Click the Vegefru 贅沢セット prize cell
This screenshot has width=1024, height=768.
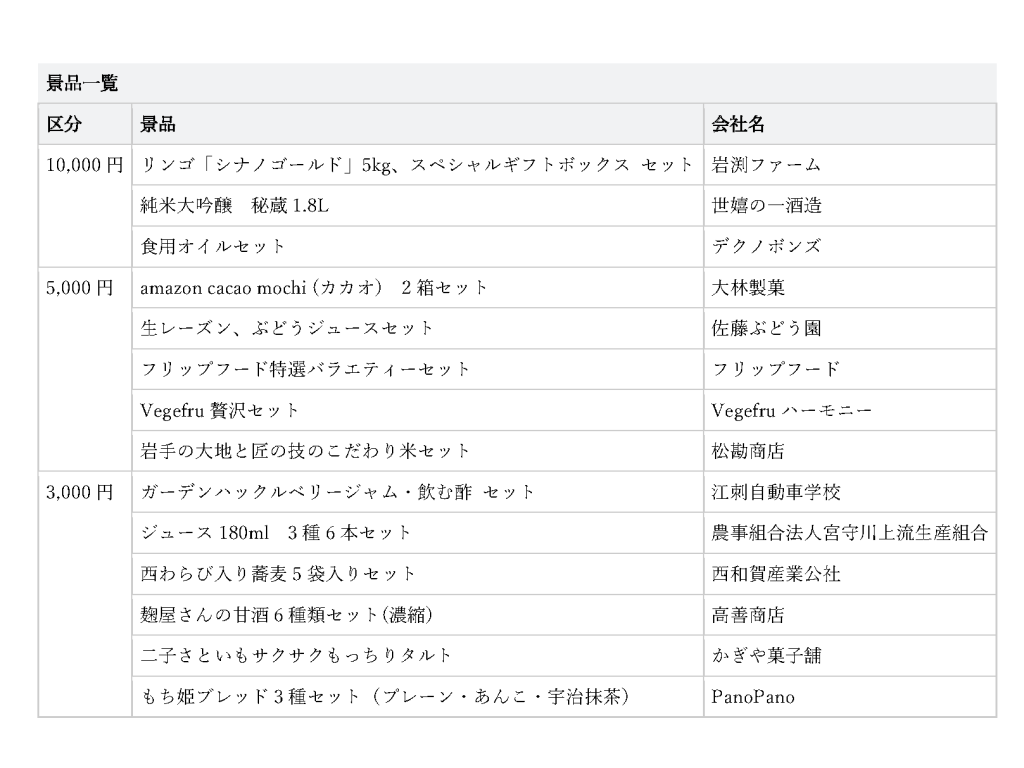[418, 410]
